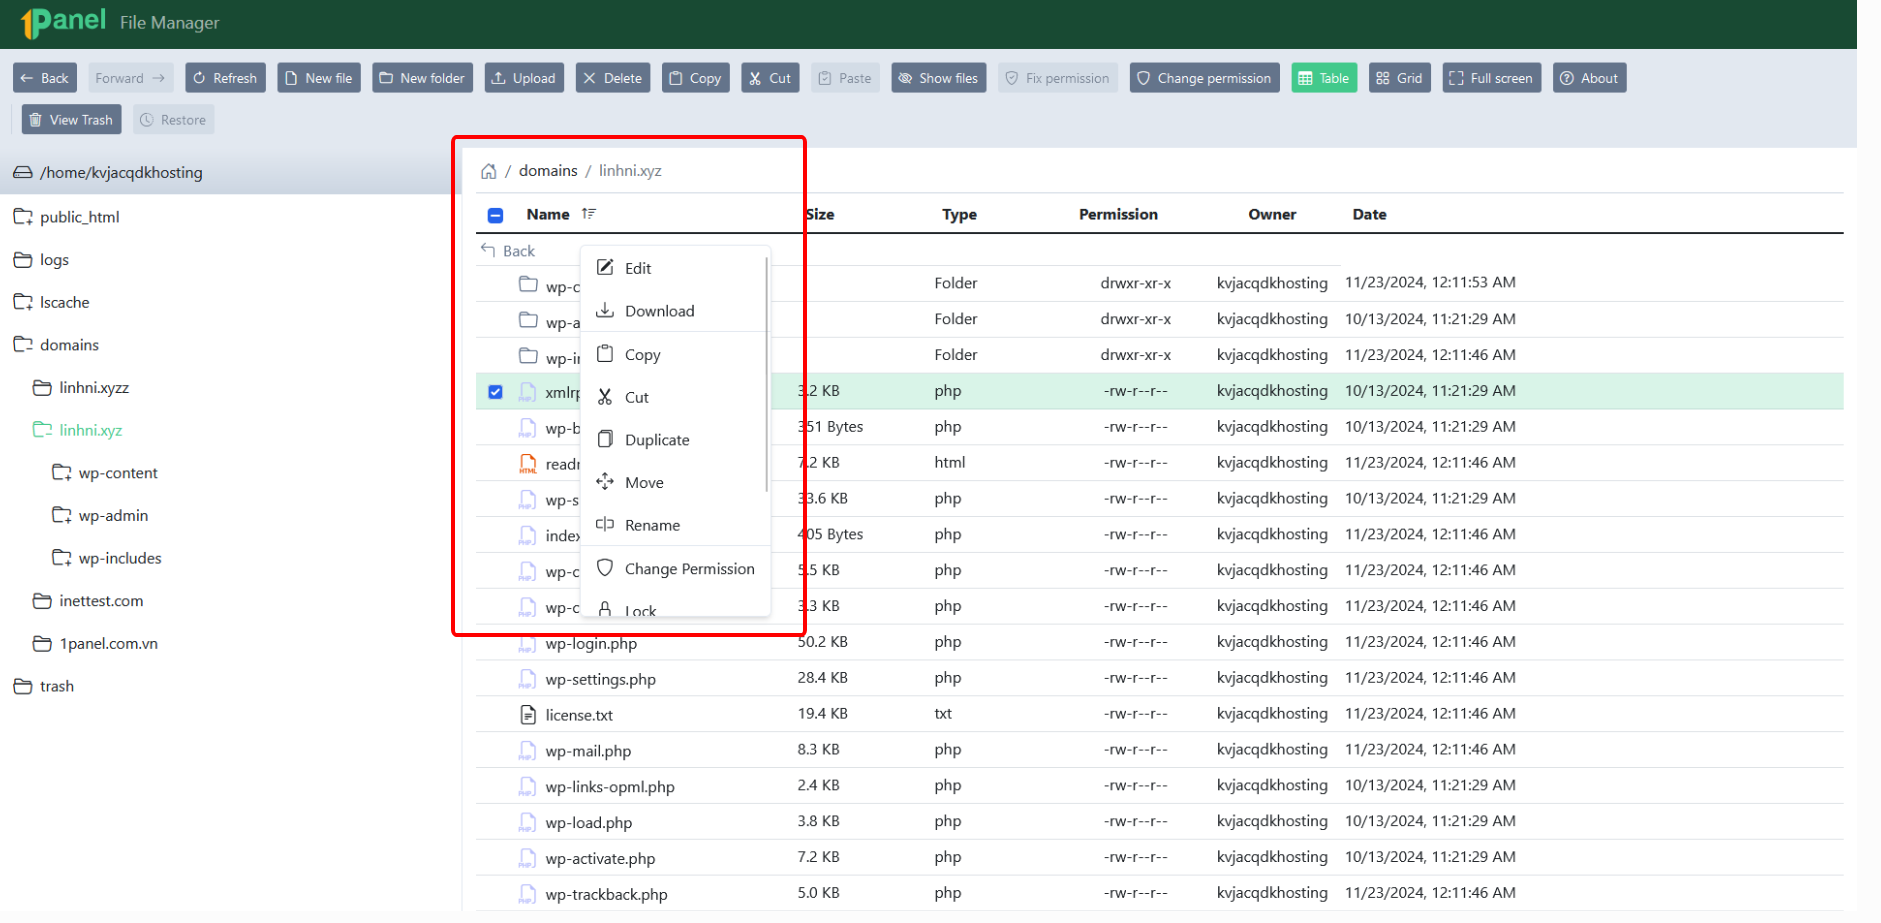Click Change permission in the top toolbar
The image size is (1881, 923).
[x=1205, y=78]
